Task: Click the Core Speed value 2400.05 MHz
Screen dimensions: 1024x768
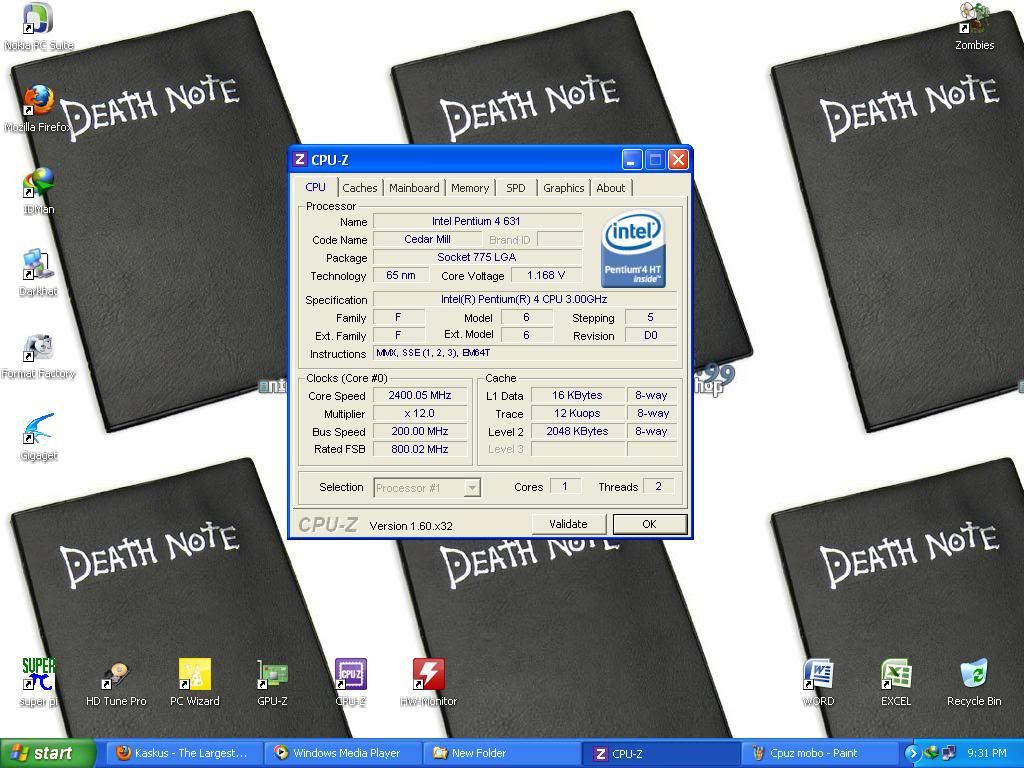Action: point(420,395)
